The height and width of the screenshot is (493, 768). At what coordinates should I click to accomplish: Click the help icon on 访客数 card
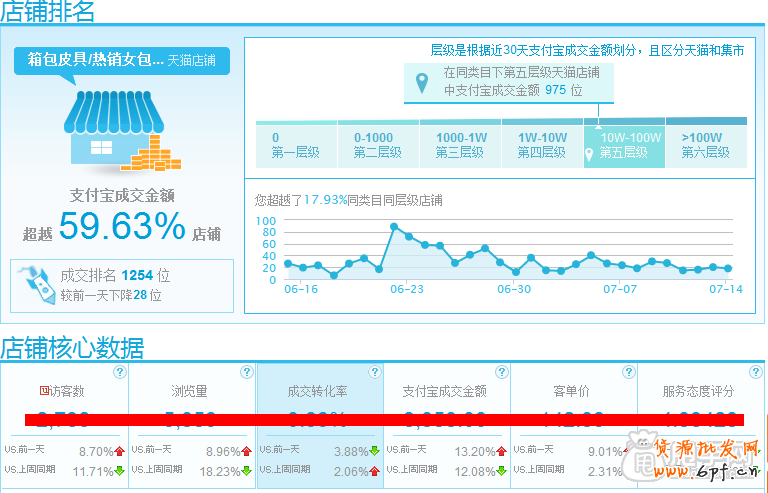[x=120, y=372]
